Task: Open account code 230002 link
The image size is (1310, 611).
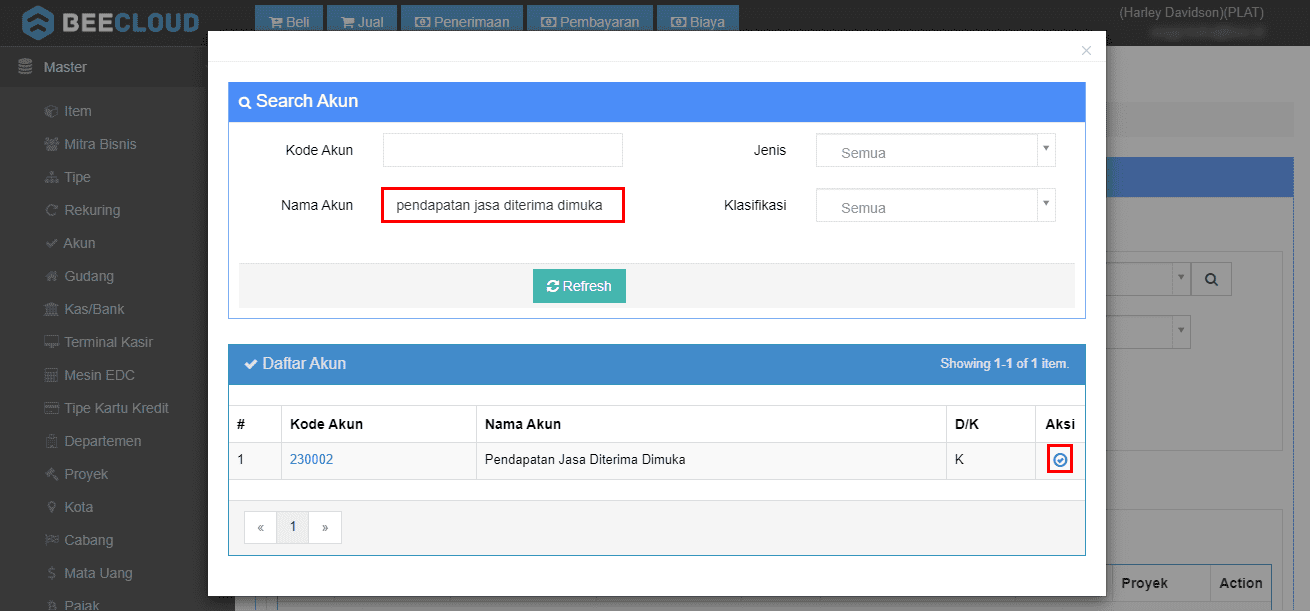Action: click(x=311, y=460)
